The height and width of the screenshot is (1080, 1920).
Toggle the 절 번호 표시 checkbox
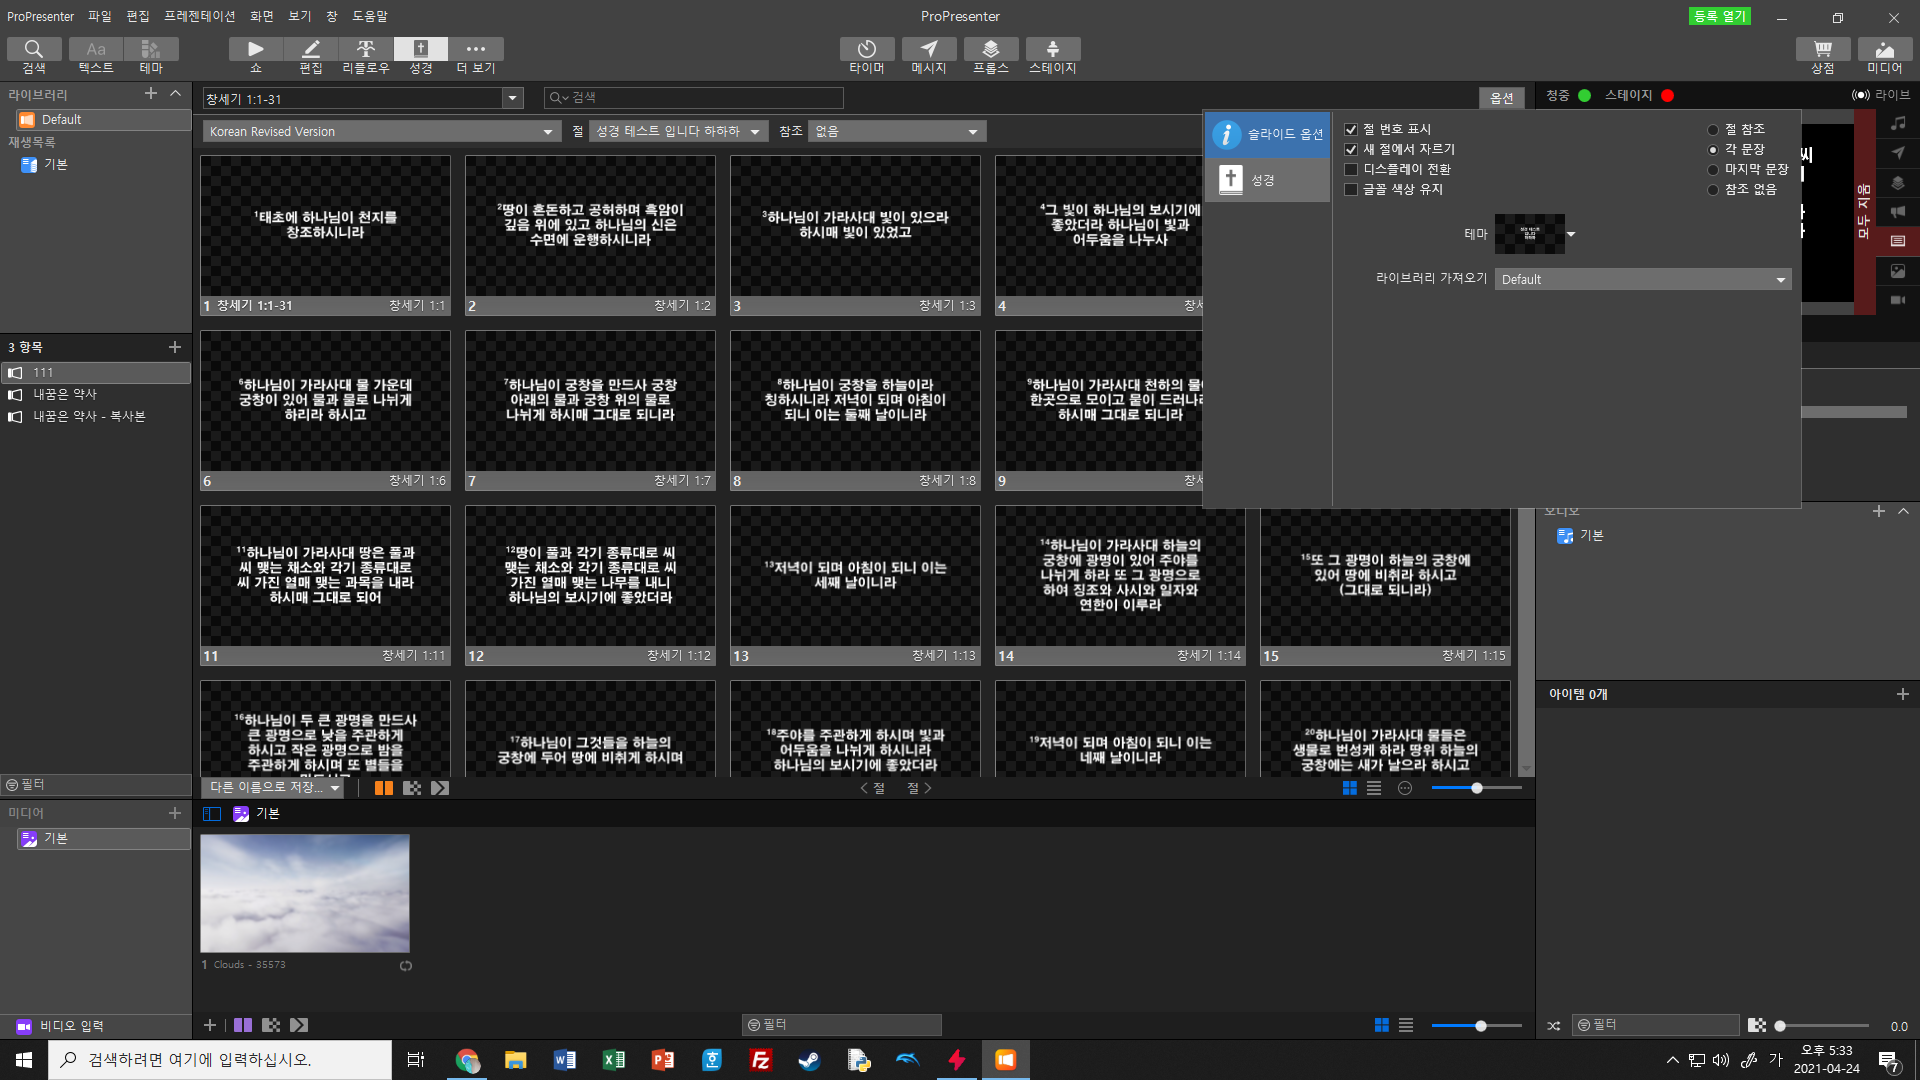click(x=1351, y=130)
